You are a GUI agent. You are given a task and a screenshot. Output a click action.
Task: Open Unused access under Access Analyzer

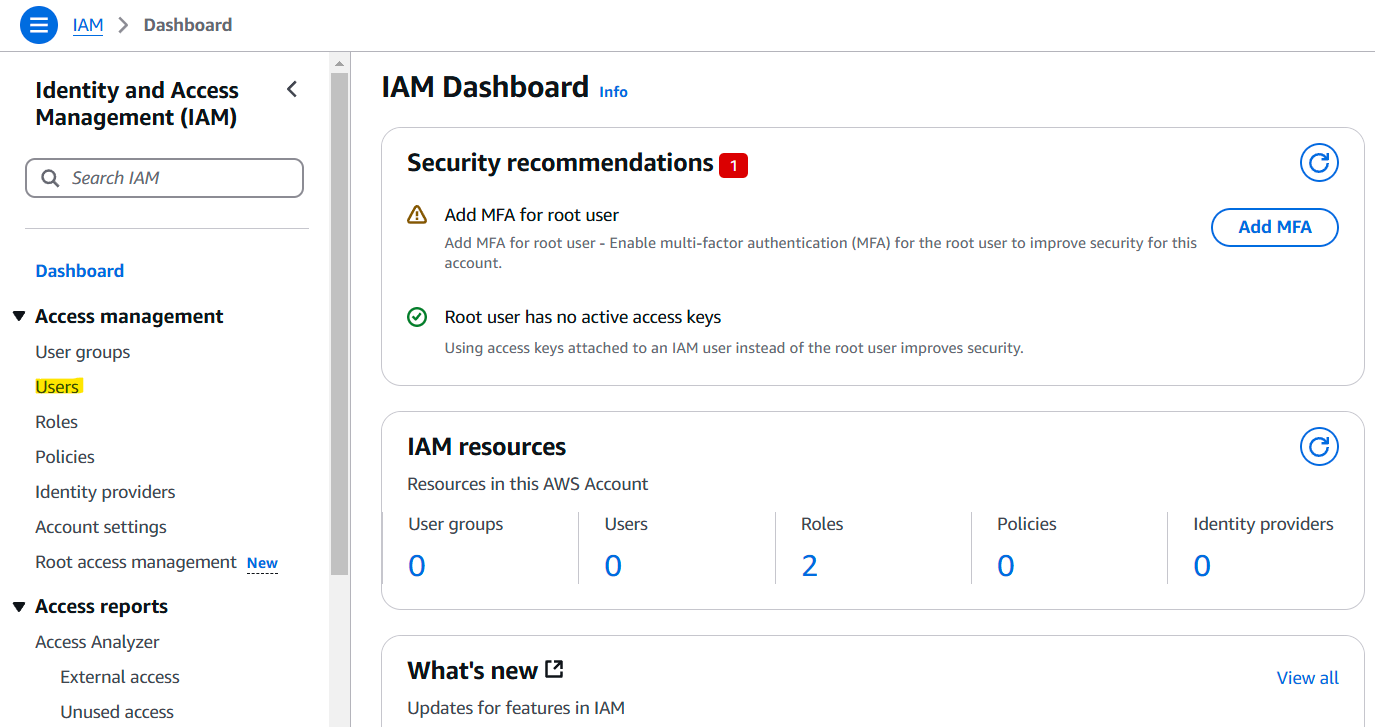pyautogui.click(x=117, y=712)
